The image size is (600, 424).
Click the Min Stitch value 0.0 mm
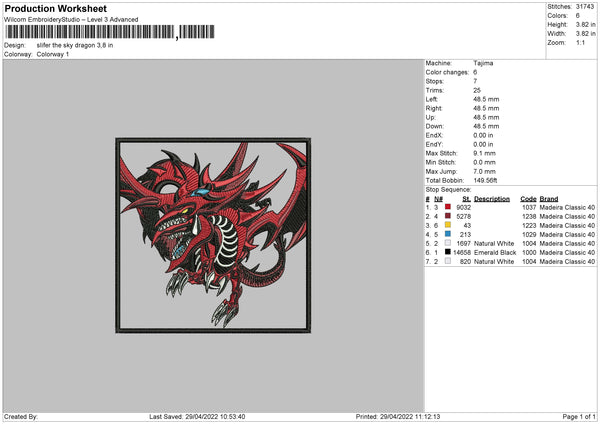[x=484, y=162]
